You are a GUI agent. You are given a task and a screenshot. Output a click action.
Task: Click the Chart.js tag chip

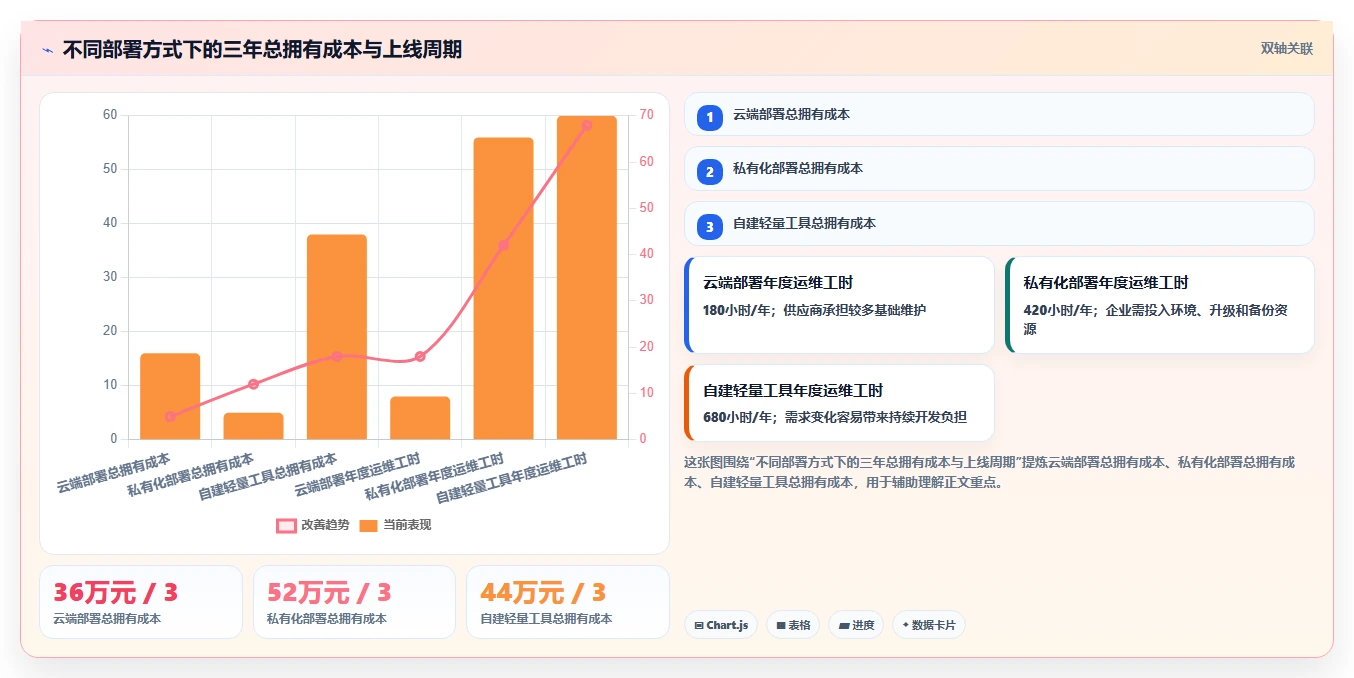[x=721, y=625]
